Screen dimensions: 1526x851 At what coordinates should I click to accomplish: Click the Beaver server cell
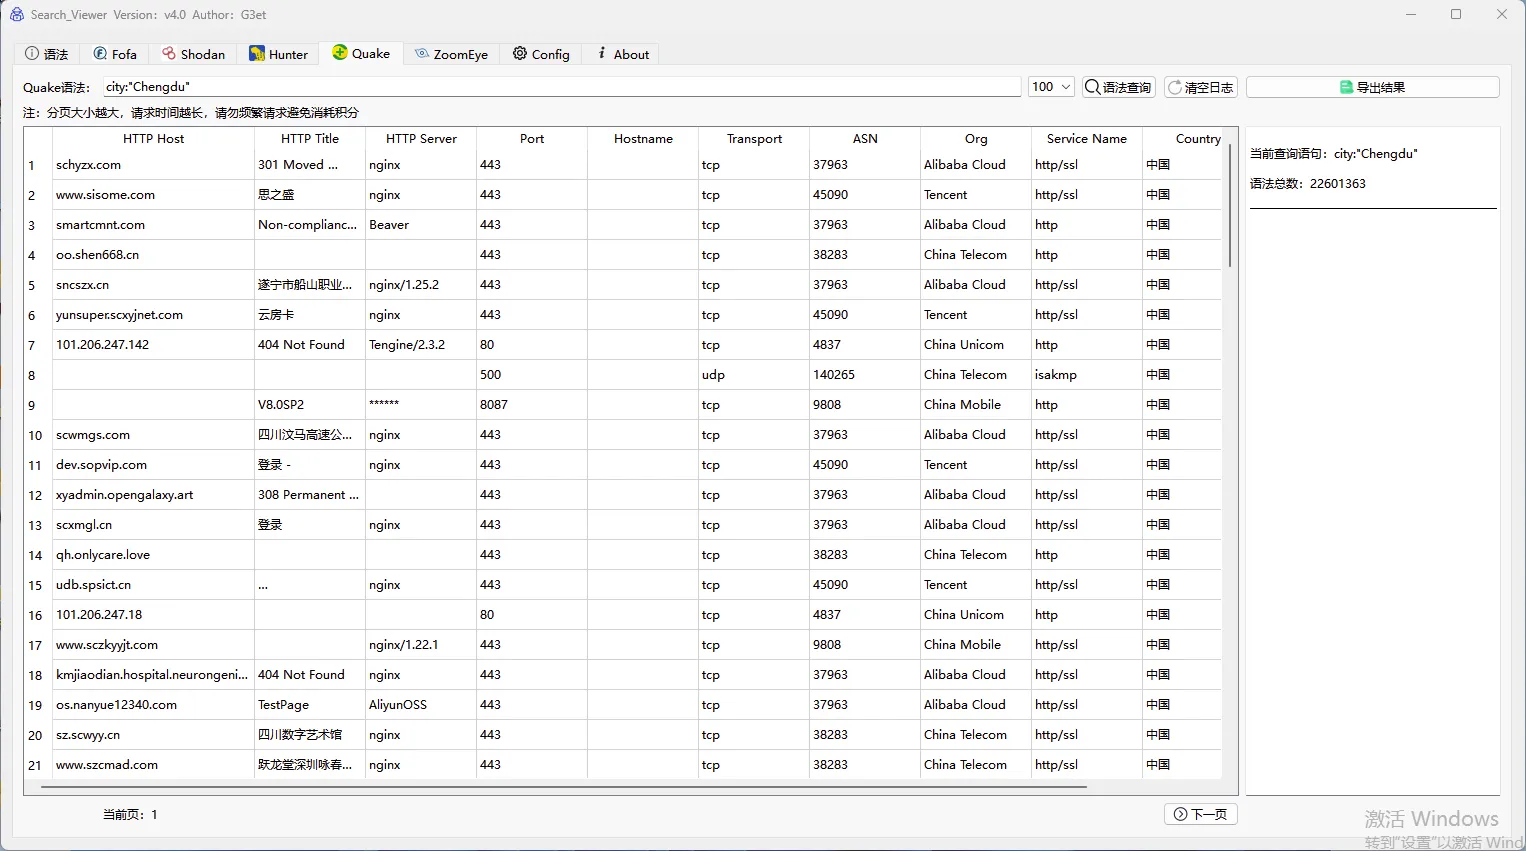tap(421, 225)
